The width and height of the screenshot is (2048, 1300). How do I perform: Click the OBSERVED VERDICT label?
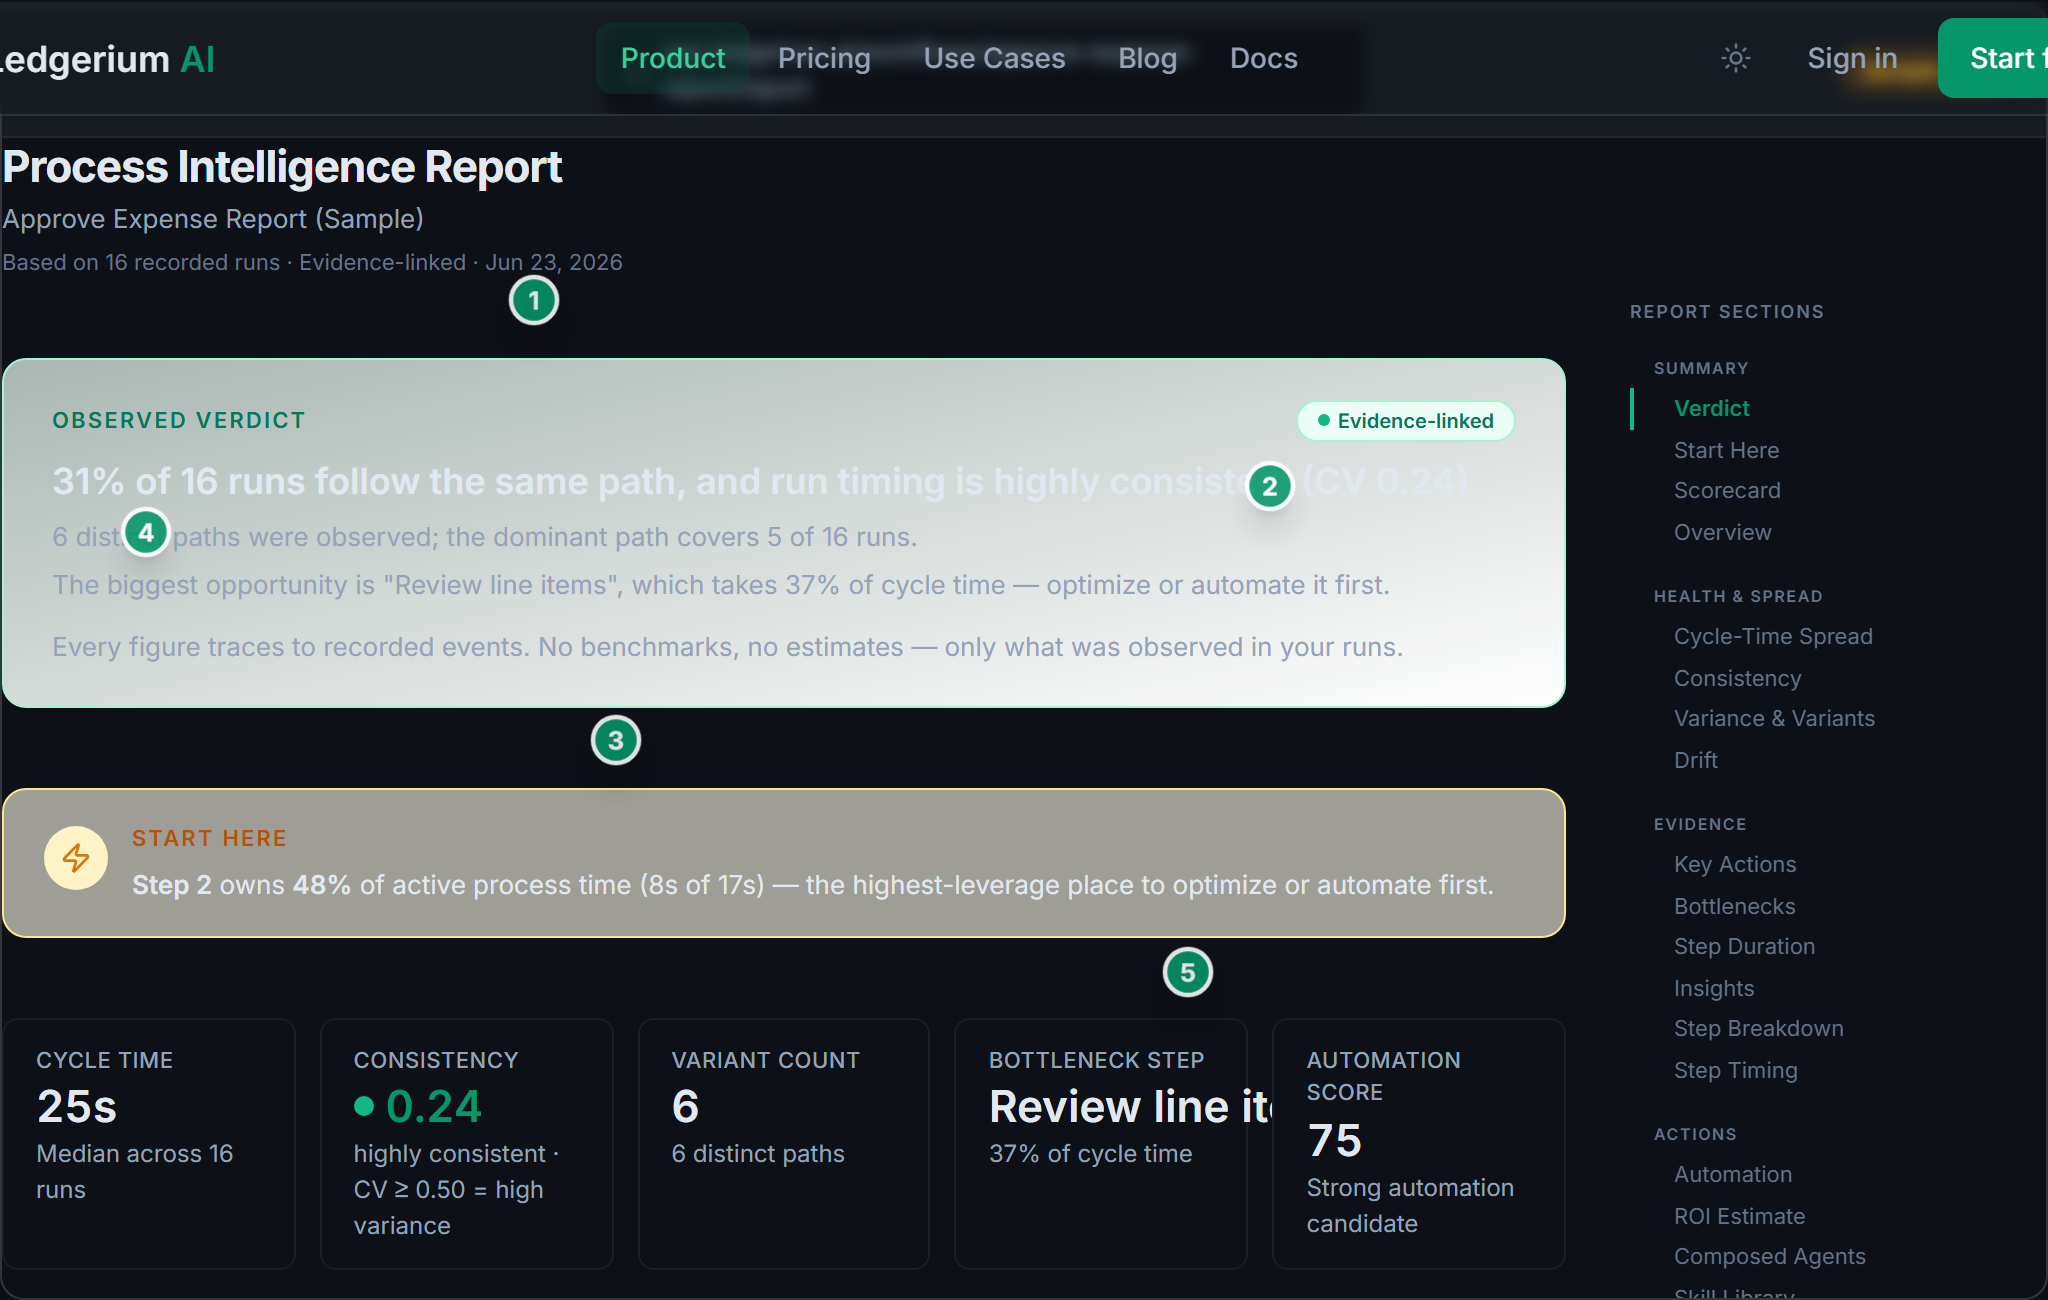coord(179,420)
